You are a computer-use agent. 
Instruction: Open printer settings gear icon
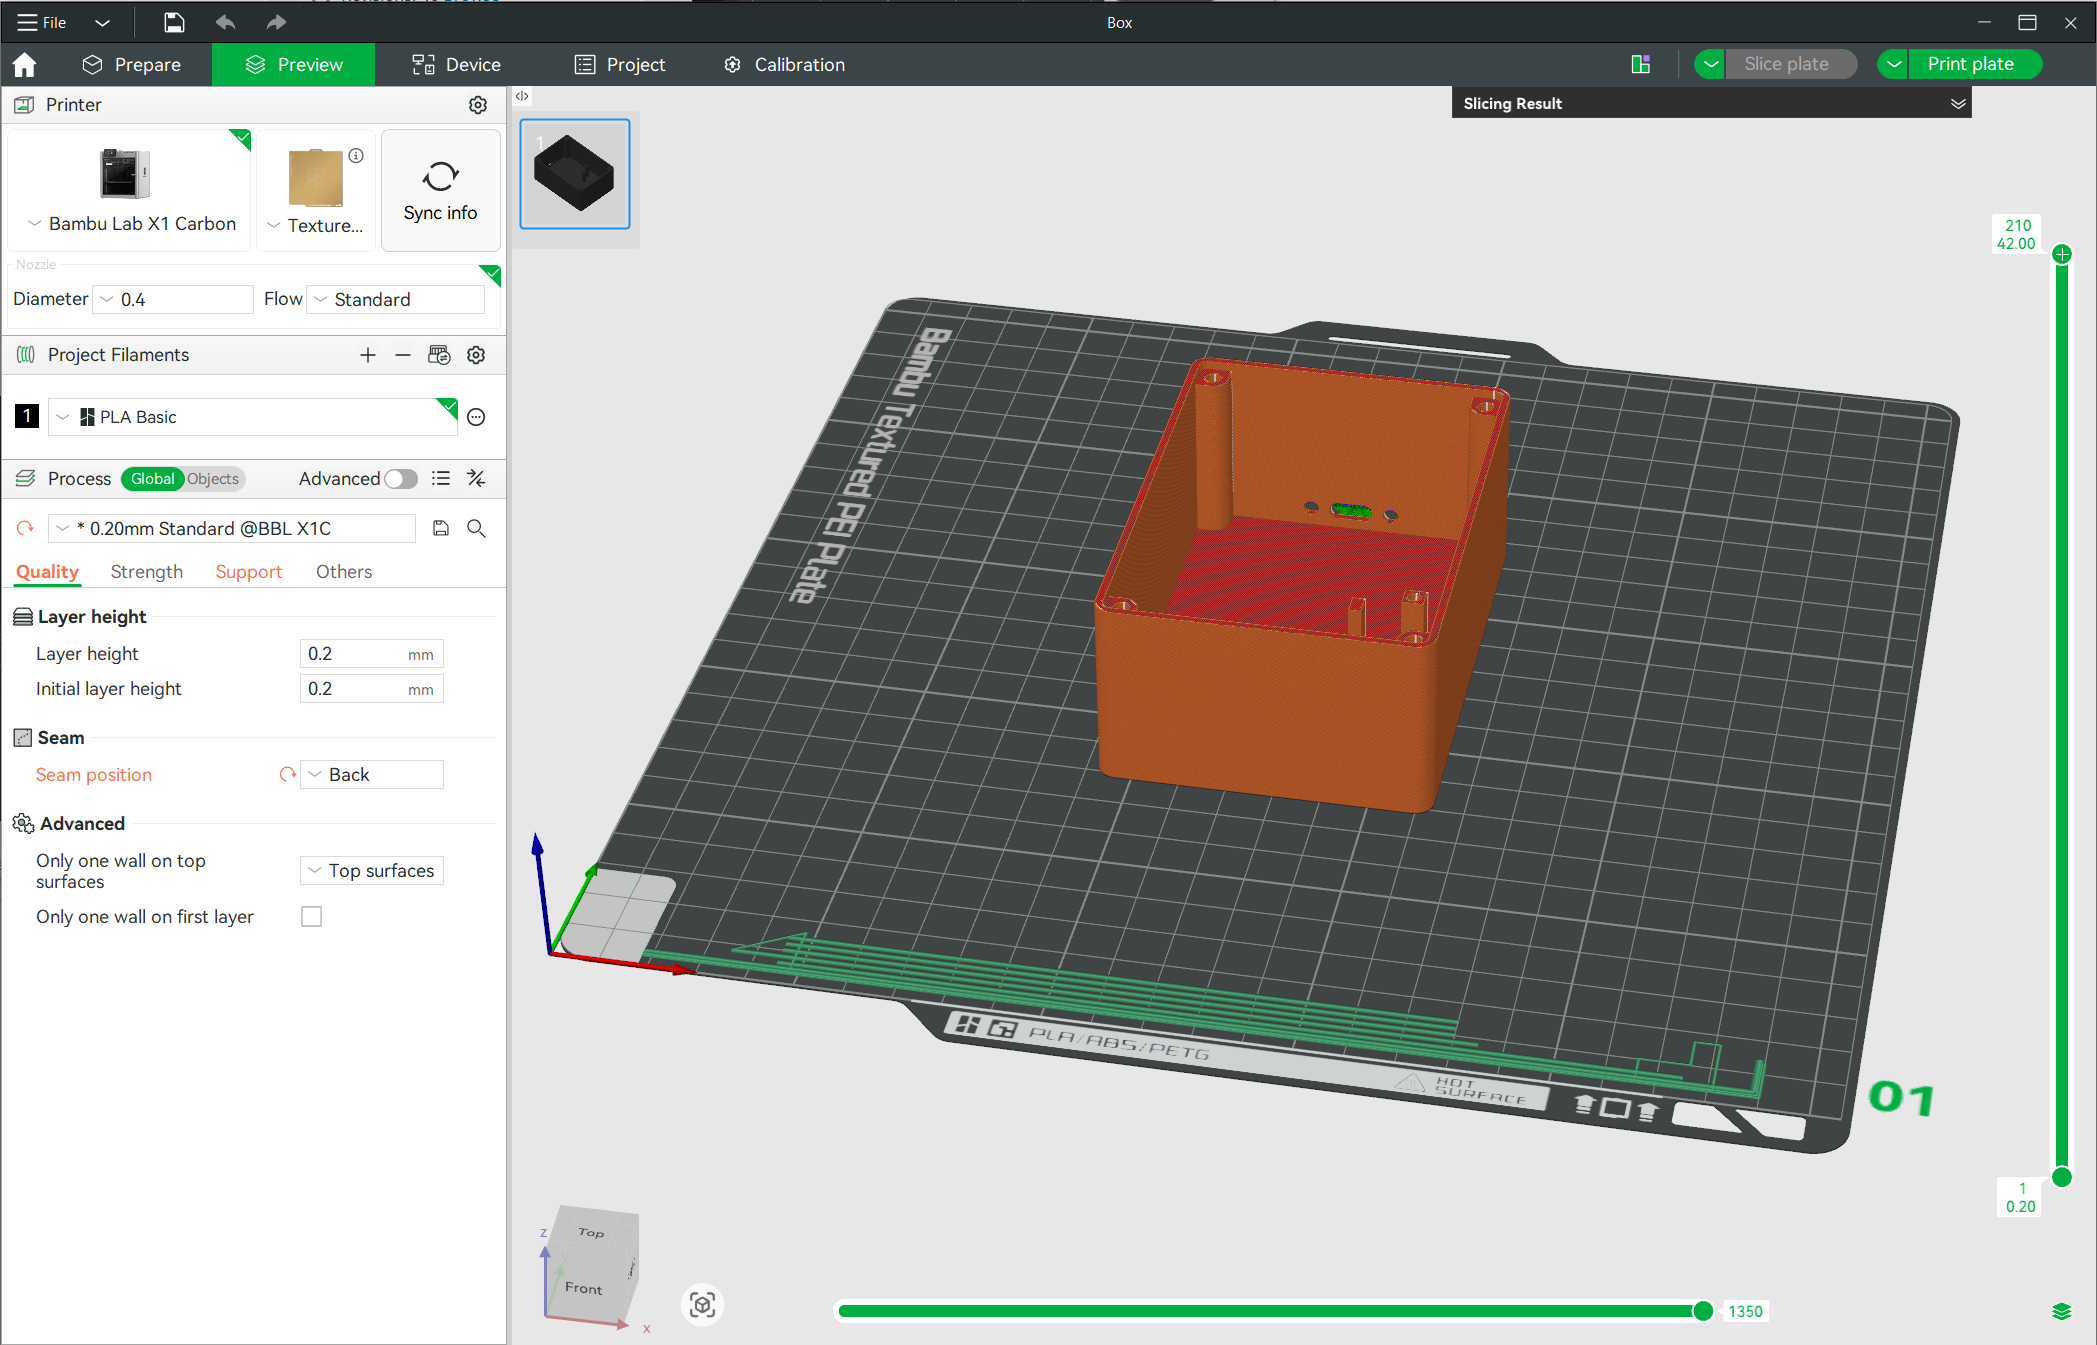pos(478,105)
